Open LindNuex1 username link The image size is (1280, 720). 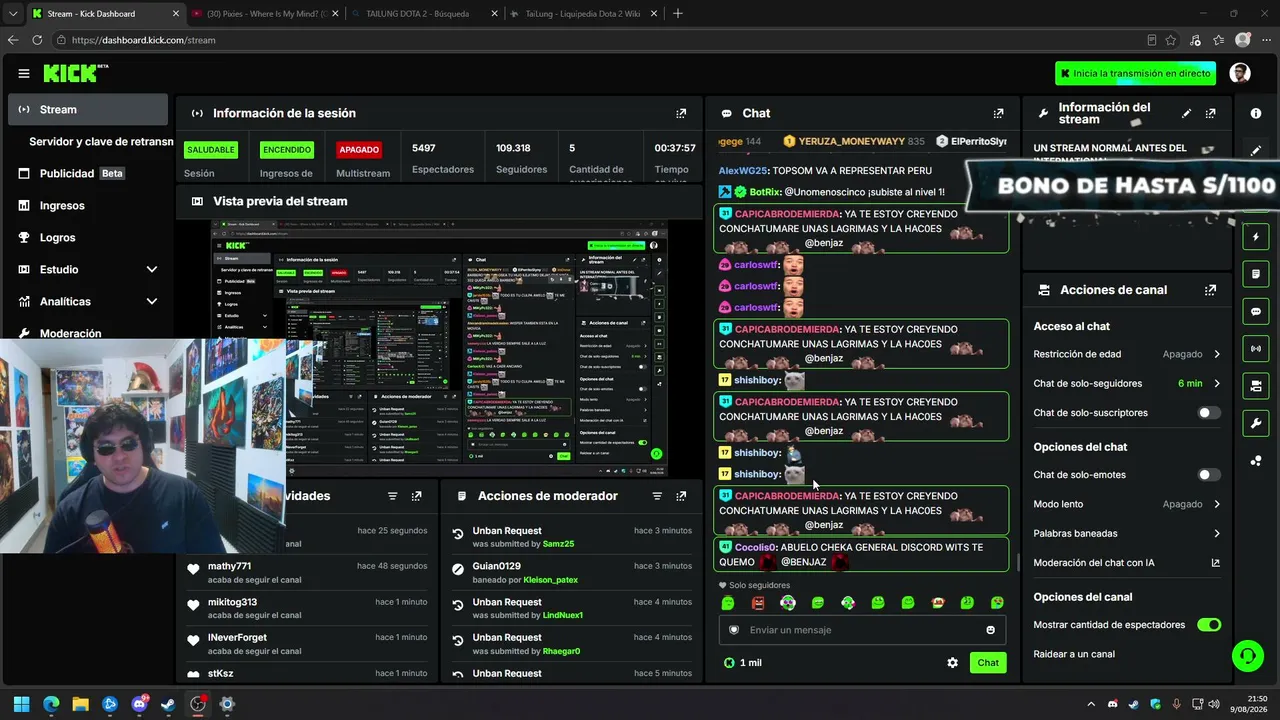click(x=562, y=616)
